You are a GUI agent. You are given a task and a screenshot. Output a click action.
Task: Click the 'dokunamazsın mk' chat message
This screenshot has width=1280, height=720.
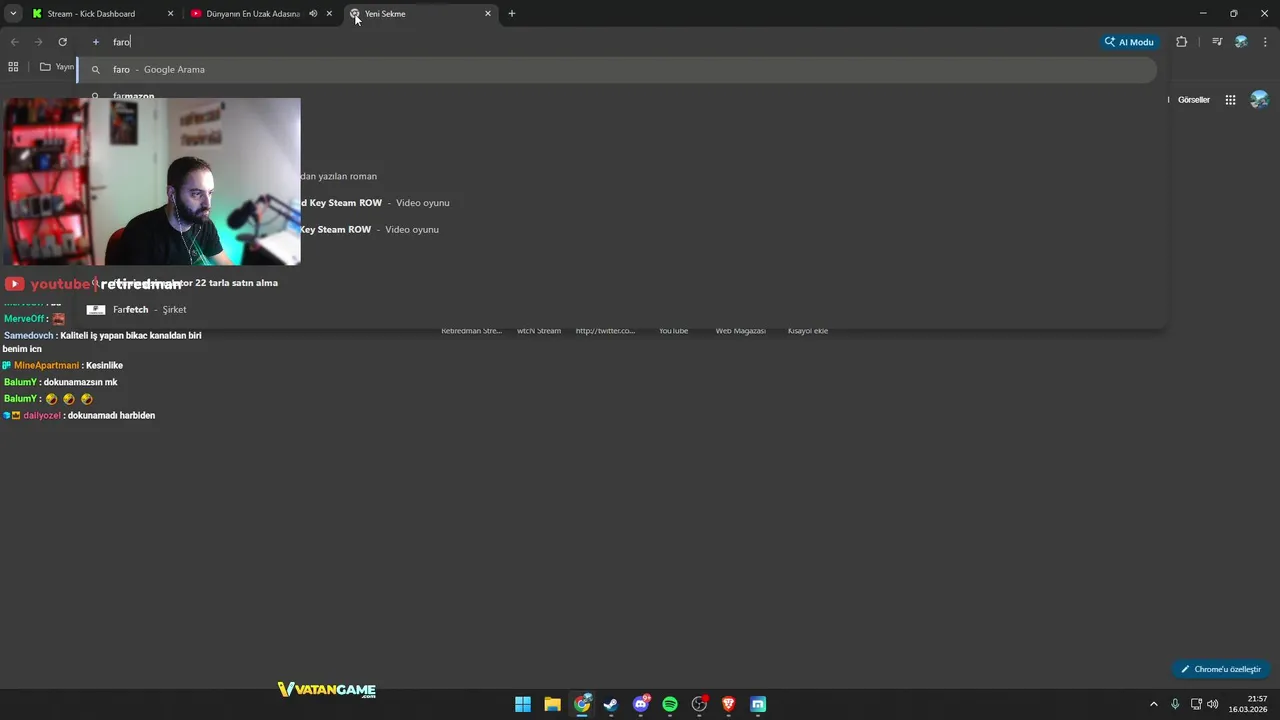(x=80, y=383)
